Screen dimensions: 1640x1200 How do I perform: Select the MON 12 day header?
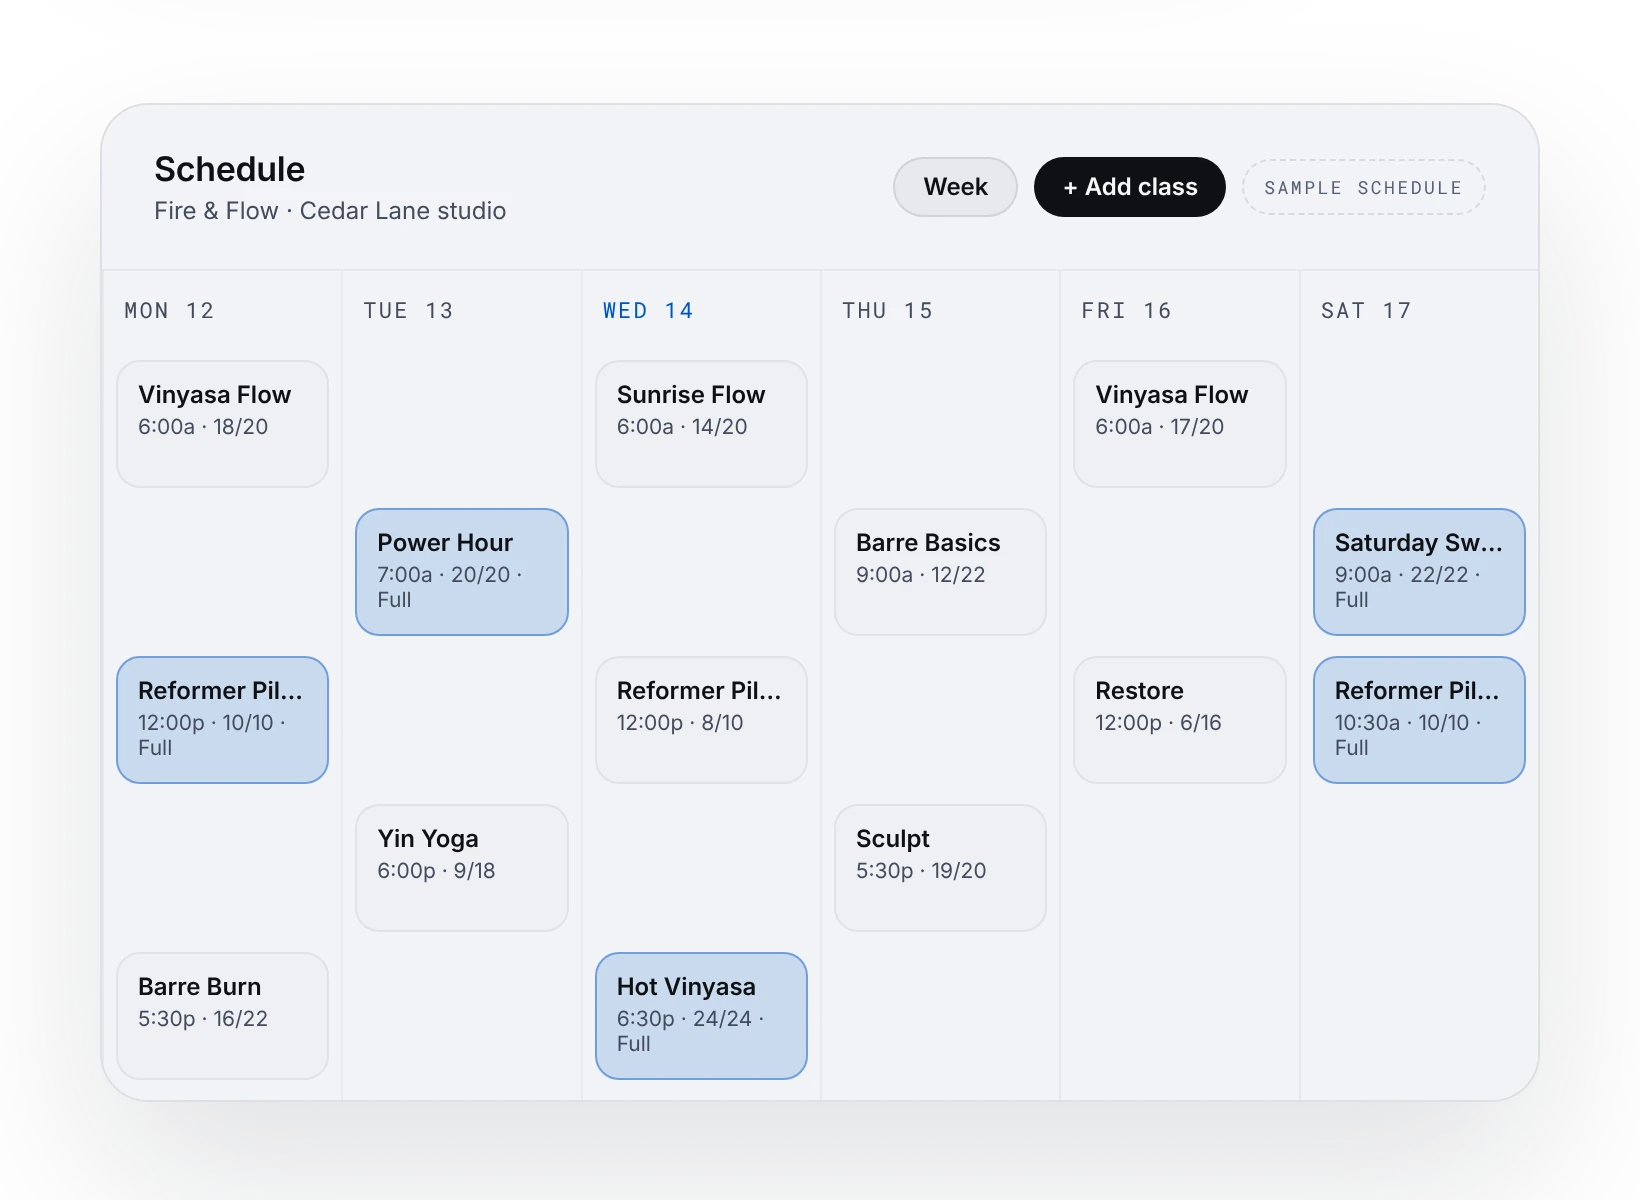(169, 311)
